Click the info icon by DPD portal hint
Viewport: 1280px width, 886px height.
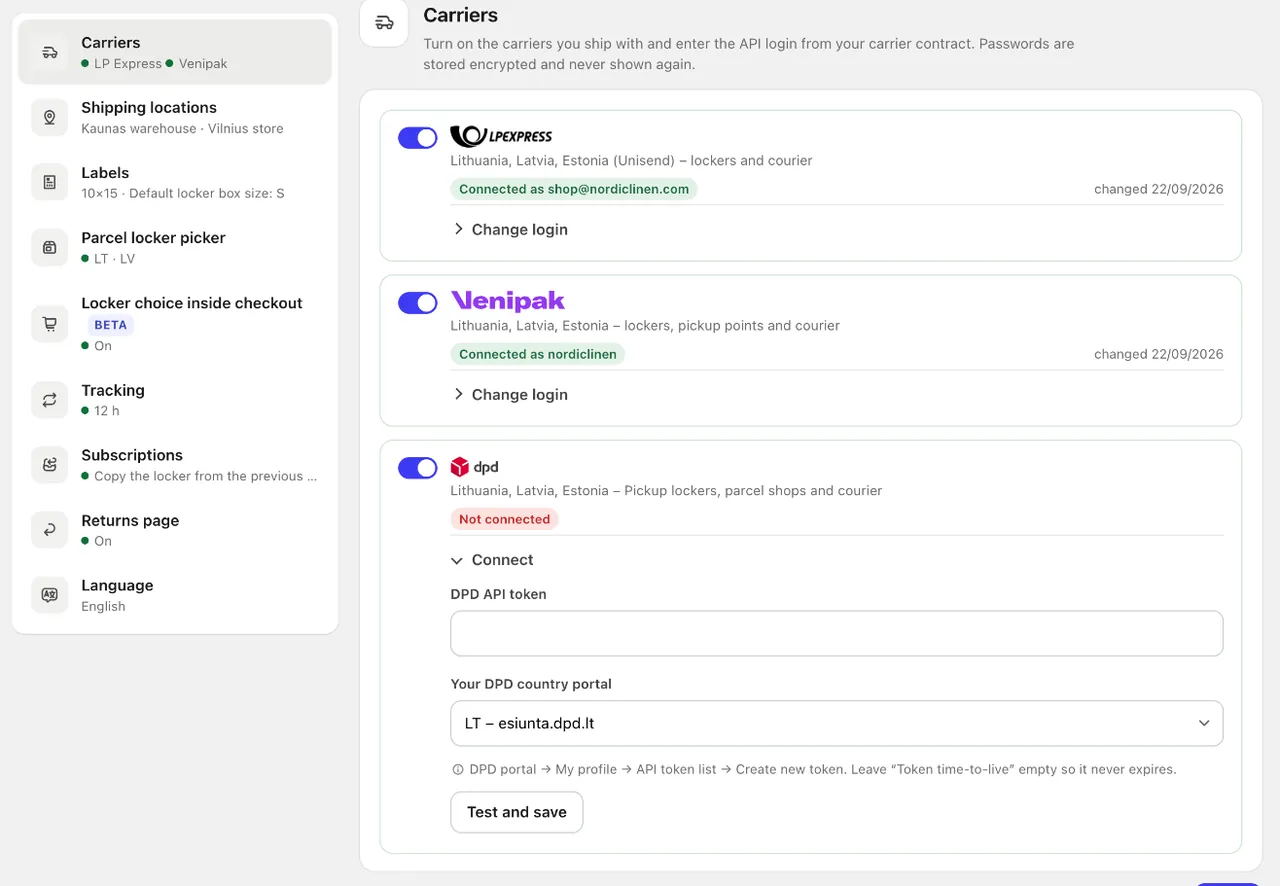point(458,770)
